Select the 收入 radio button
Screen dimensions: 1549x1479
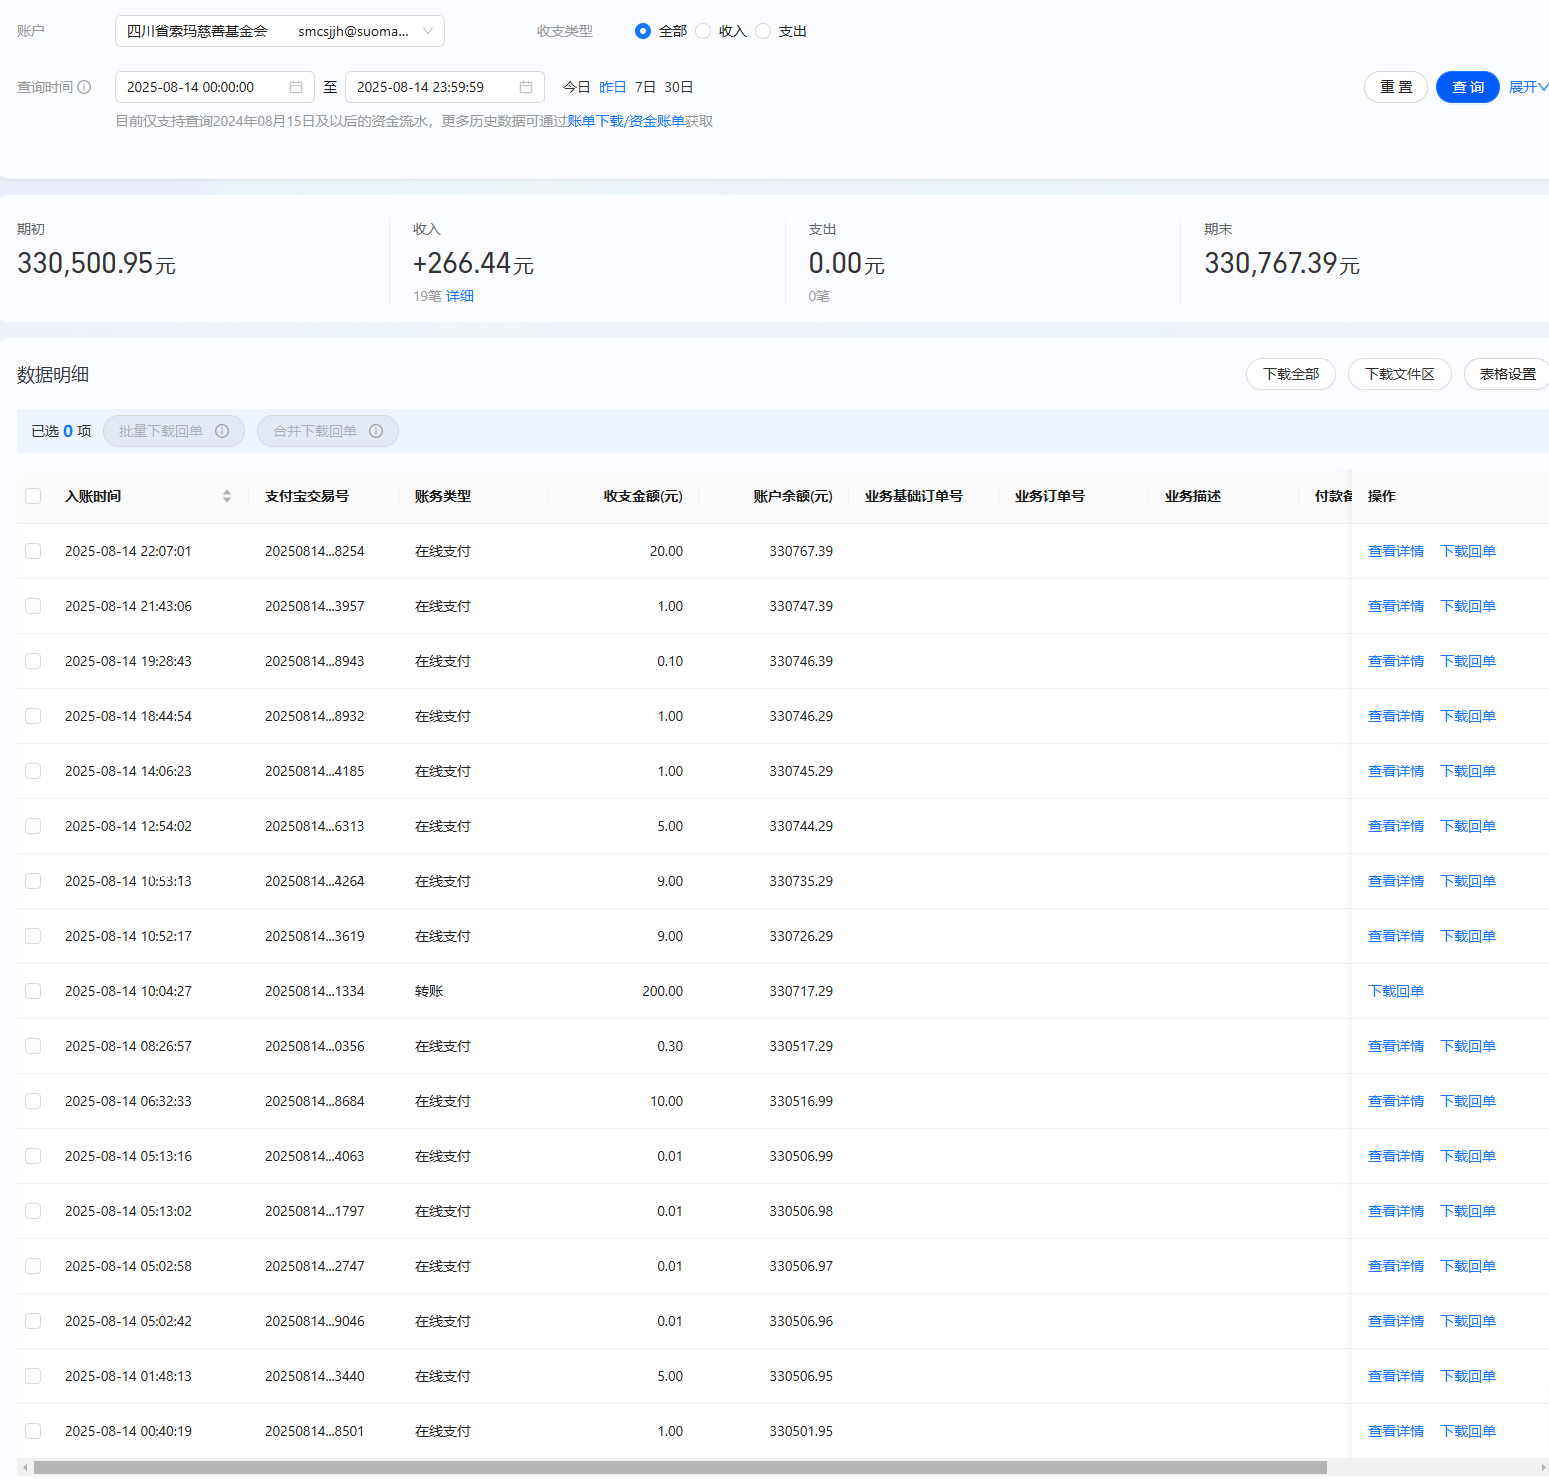[703, 31]
